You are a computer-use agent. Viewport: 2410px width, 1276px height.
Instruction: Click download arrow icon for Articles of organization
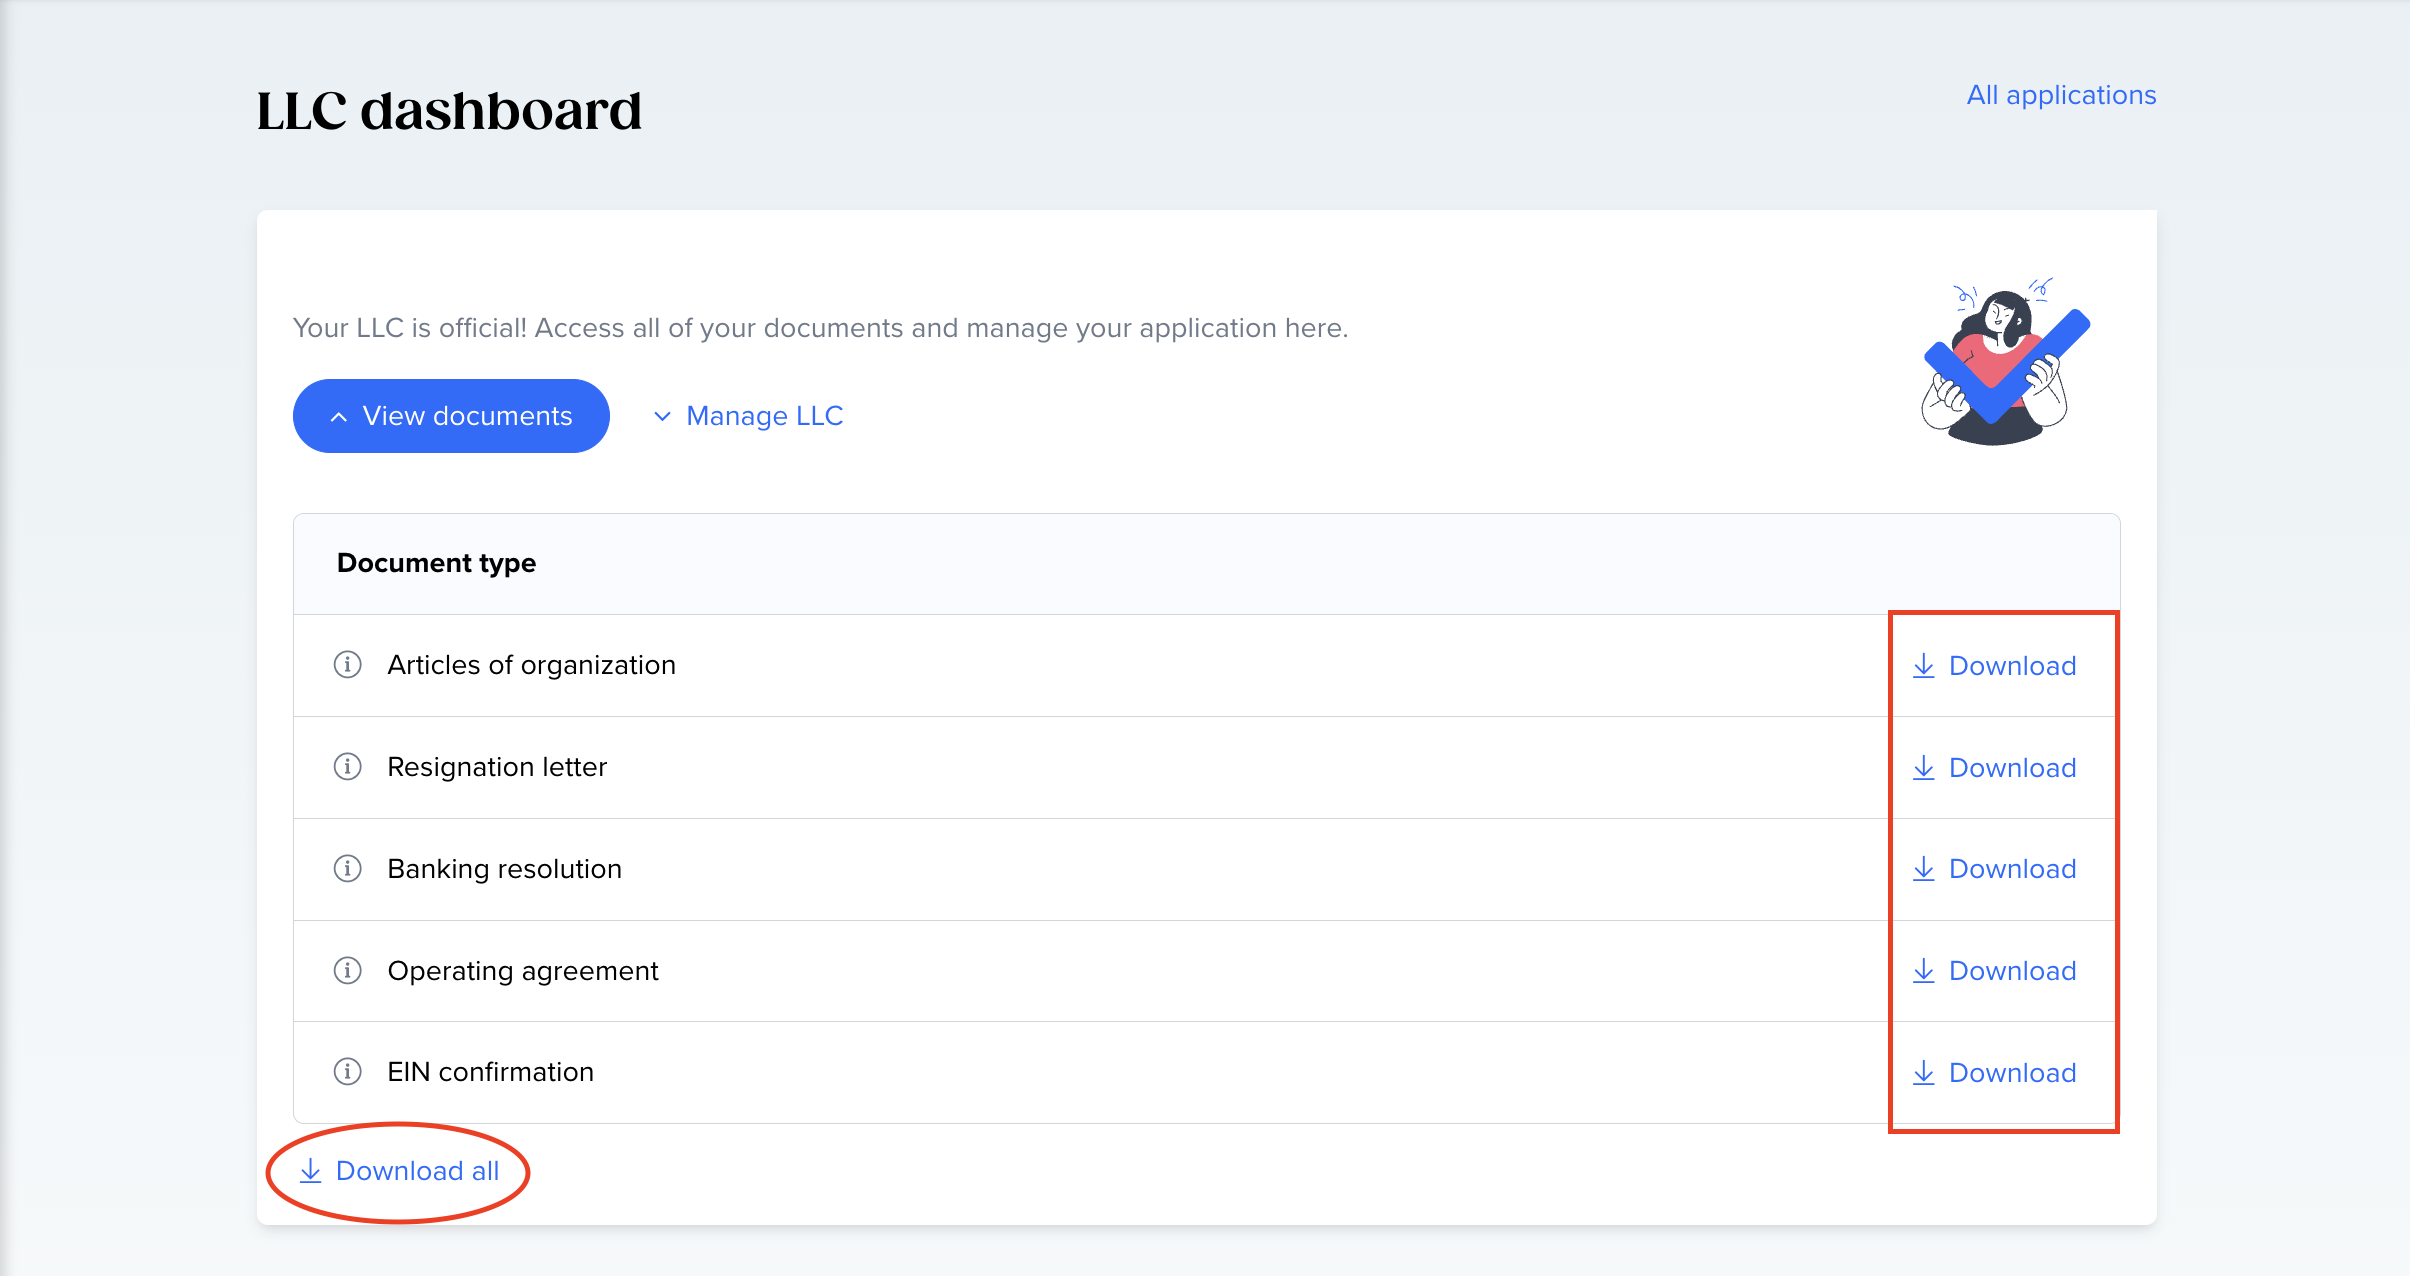tap(1923, 666)
